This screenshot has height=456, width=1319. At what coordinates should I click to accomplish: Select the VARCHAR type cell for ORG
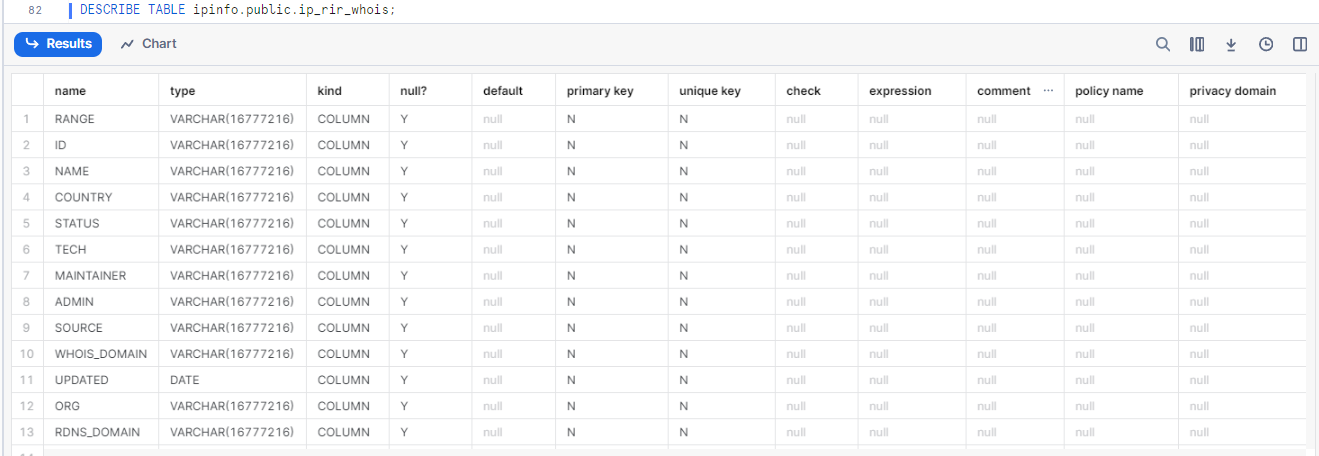(232, 406)
